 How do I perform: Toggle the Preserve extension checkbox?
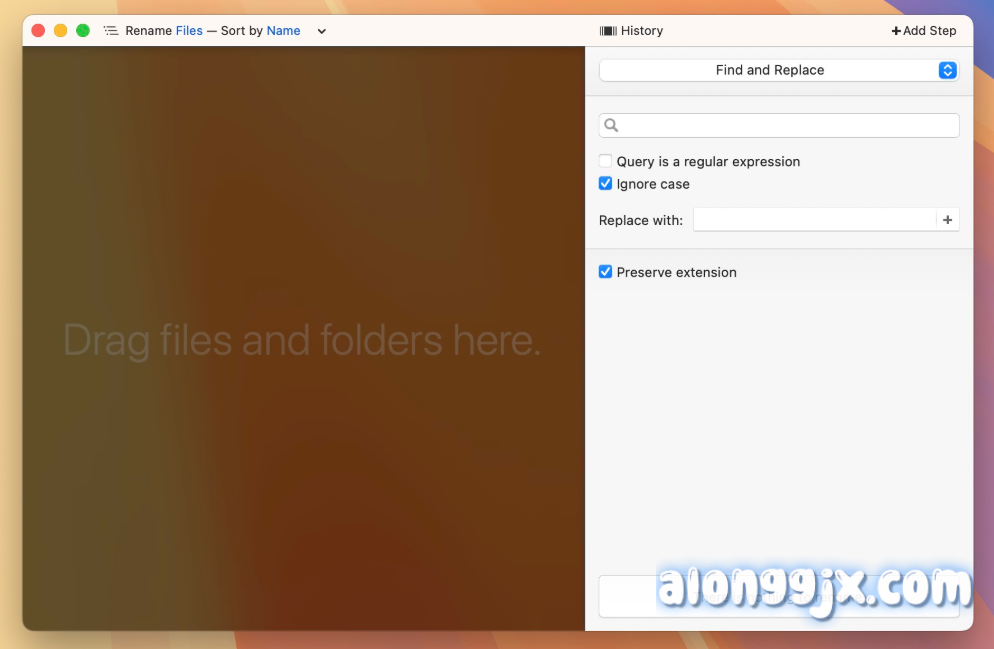click(x=605, y=272)
